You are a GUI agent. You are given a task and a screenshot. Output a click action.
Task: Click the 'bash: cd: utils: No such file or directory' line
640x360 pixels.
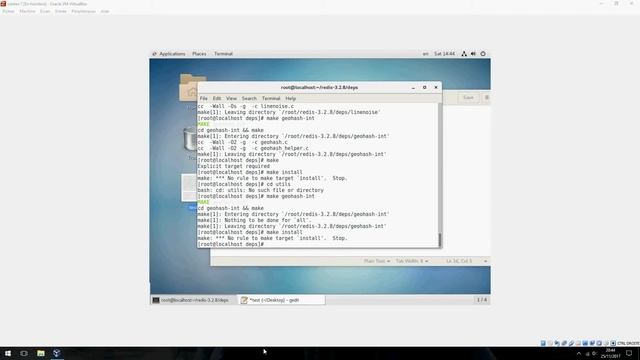[260, 190]
